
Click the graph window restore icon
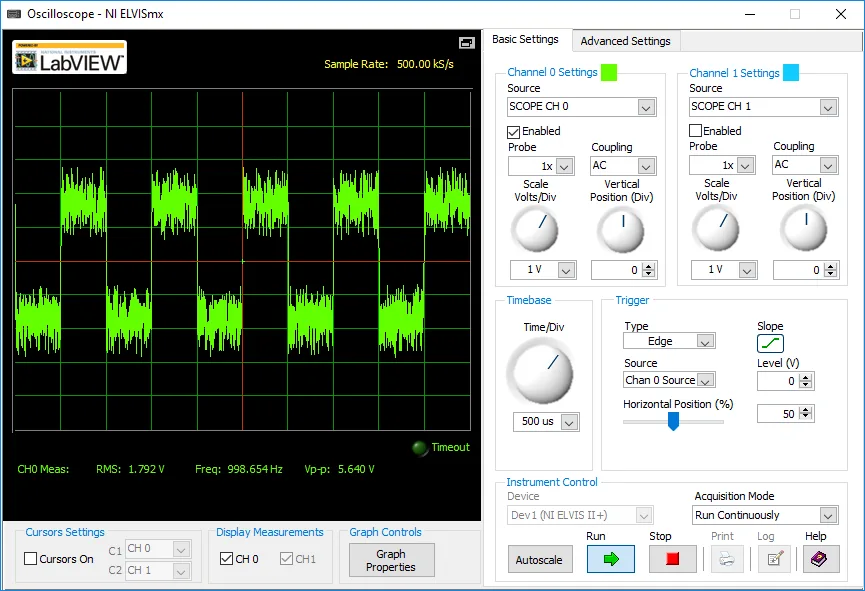pos(467,43)
